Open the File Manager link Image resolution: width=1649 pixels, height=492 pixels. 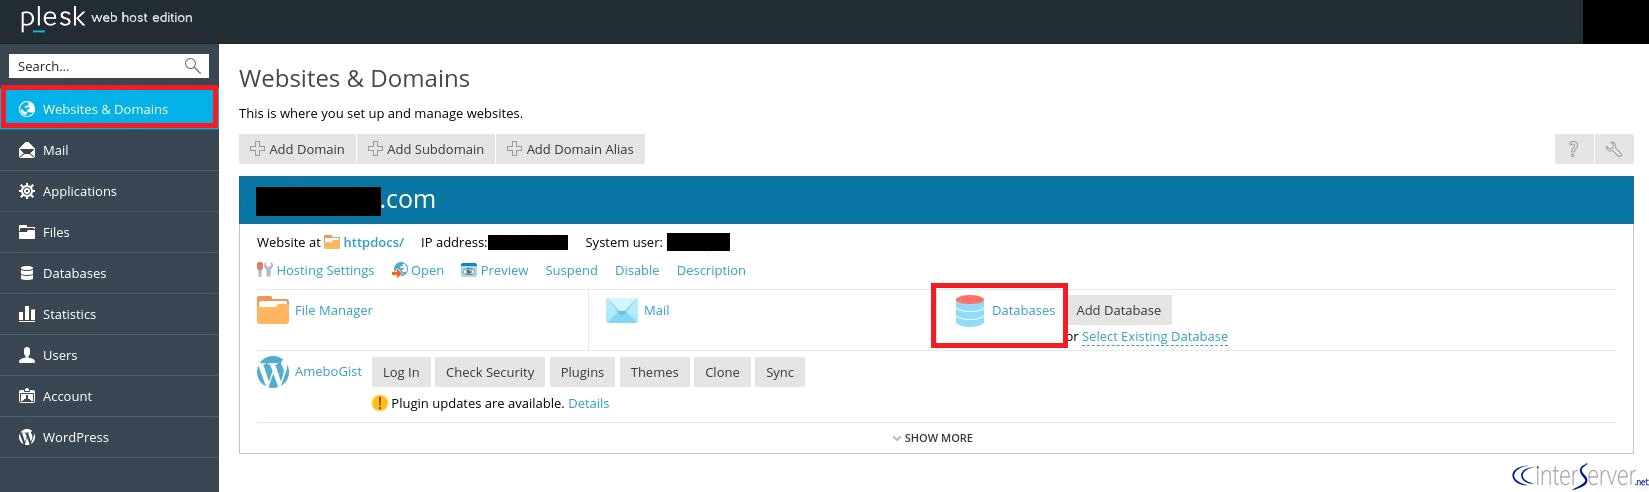[x=333, y=310]
